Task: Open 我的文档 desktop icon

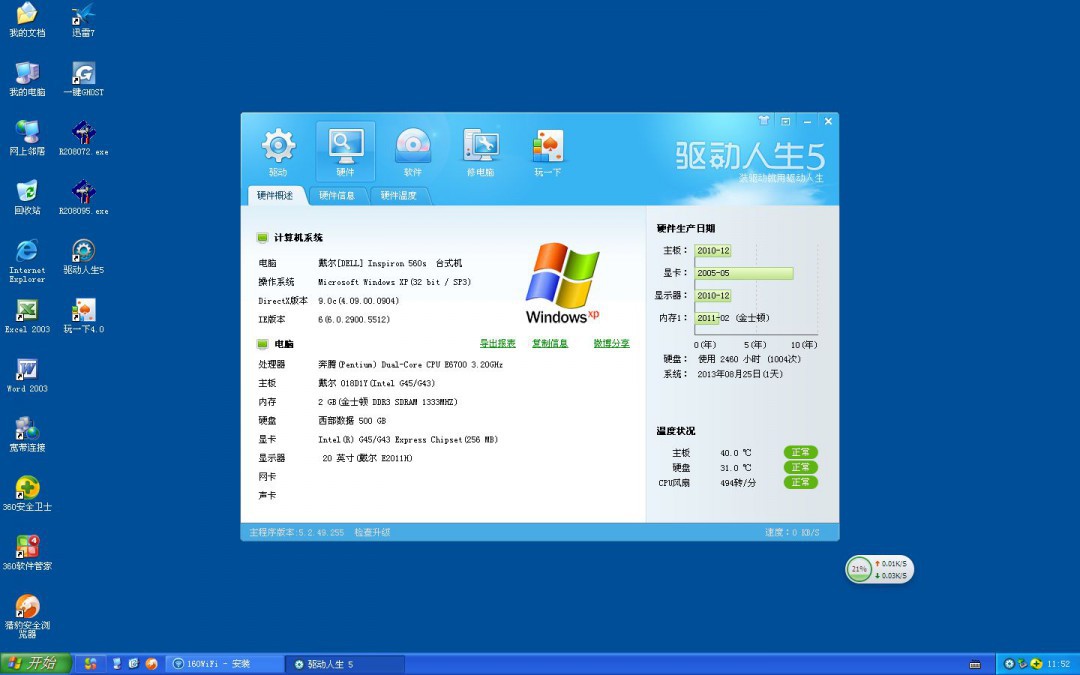Action: [27, 20]
